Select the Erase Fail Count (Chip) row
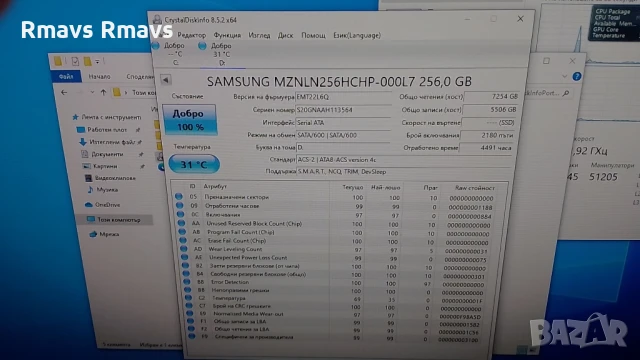Screen dimensions: 640x360 (336, 241)
